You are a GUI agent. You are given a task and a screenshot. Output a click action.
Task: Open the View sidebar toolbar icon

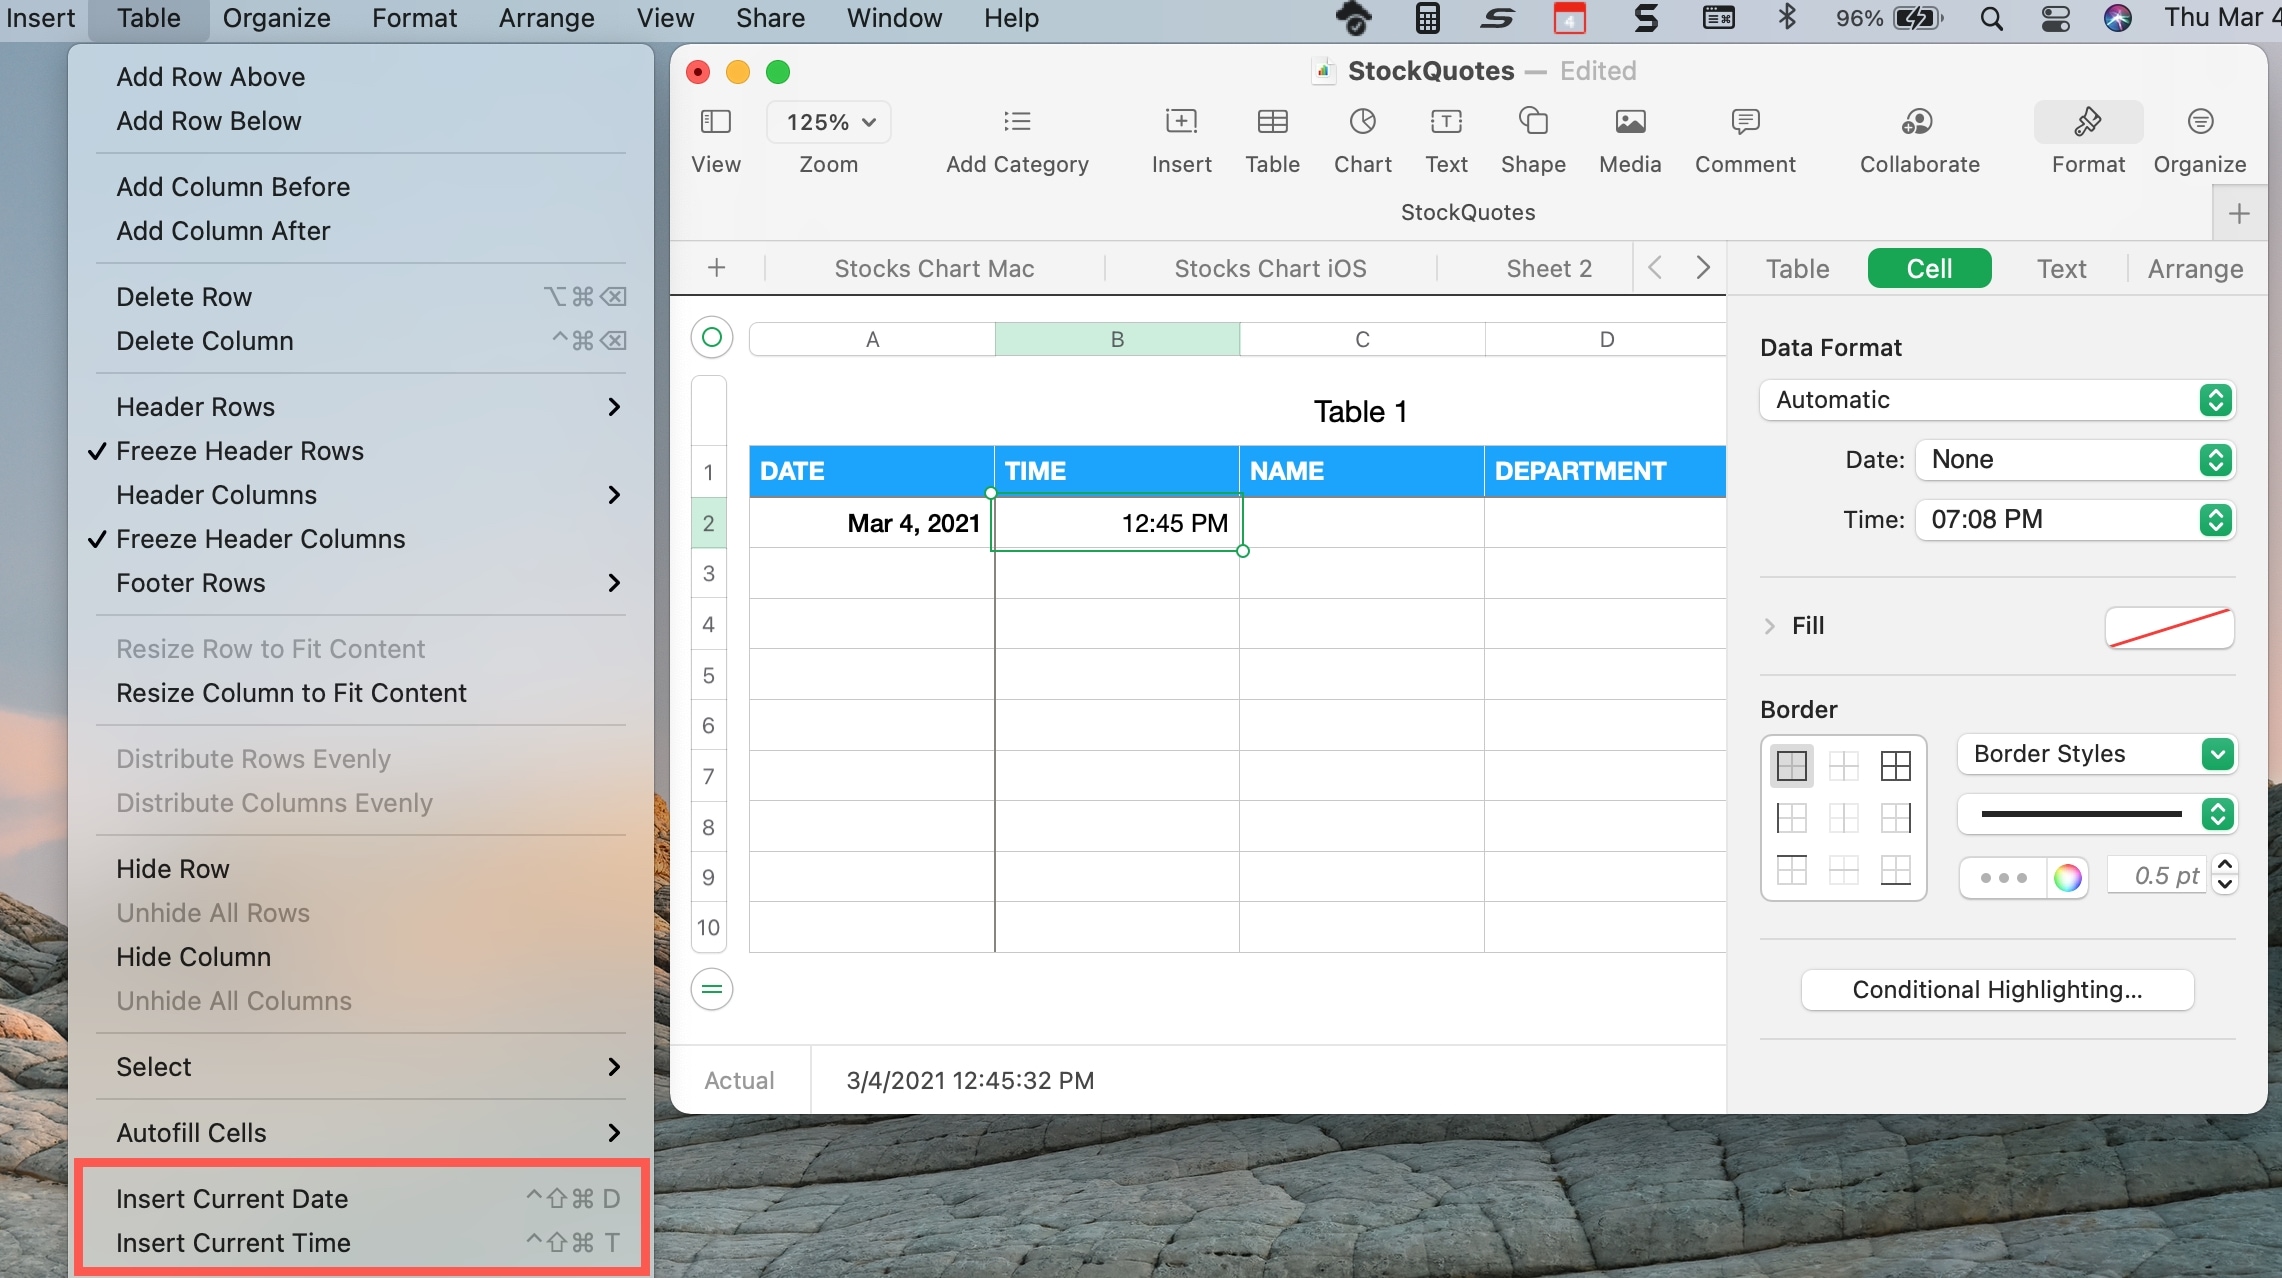(x=715, y=122)
